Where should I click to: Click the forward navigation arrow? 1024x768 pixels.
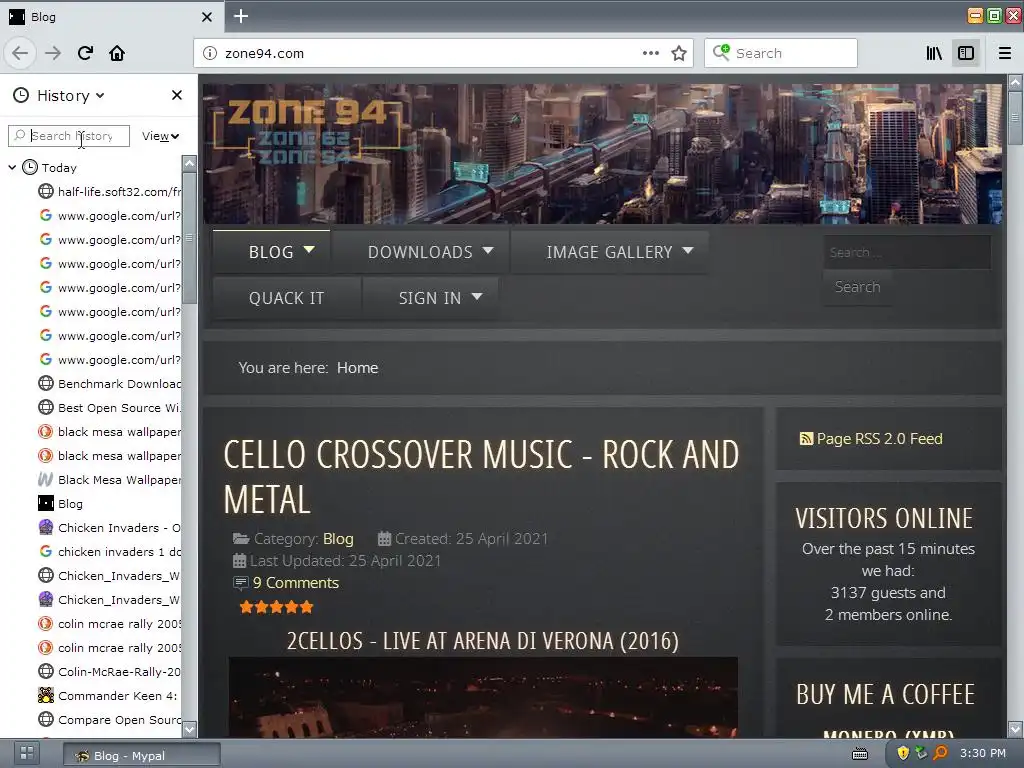tap(52, 53)
